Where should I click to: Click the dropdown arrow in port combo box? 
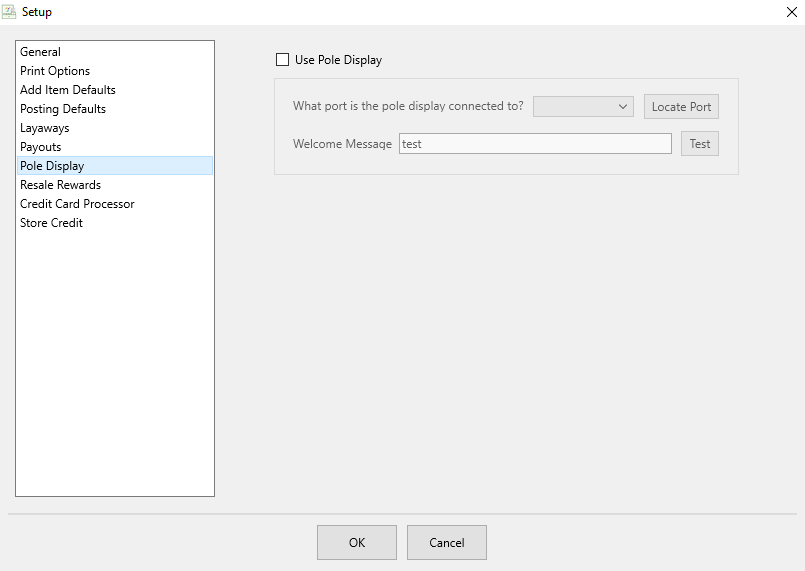(x=623, y=106)
